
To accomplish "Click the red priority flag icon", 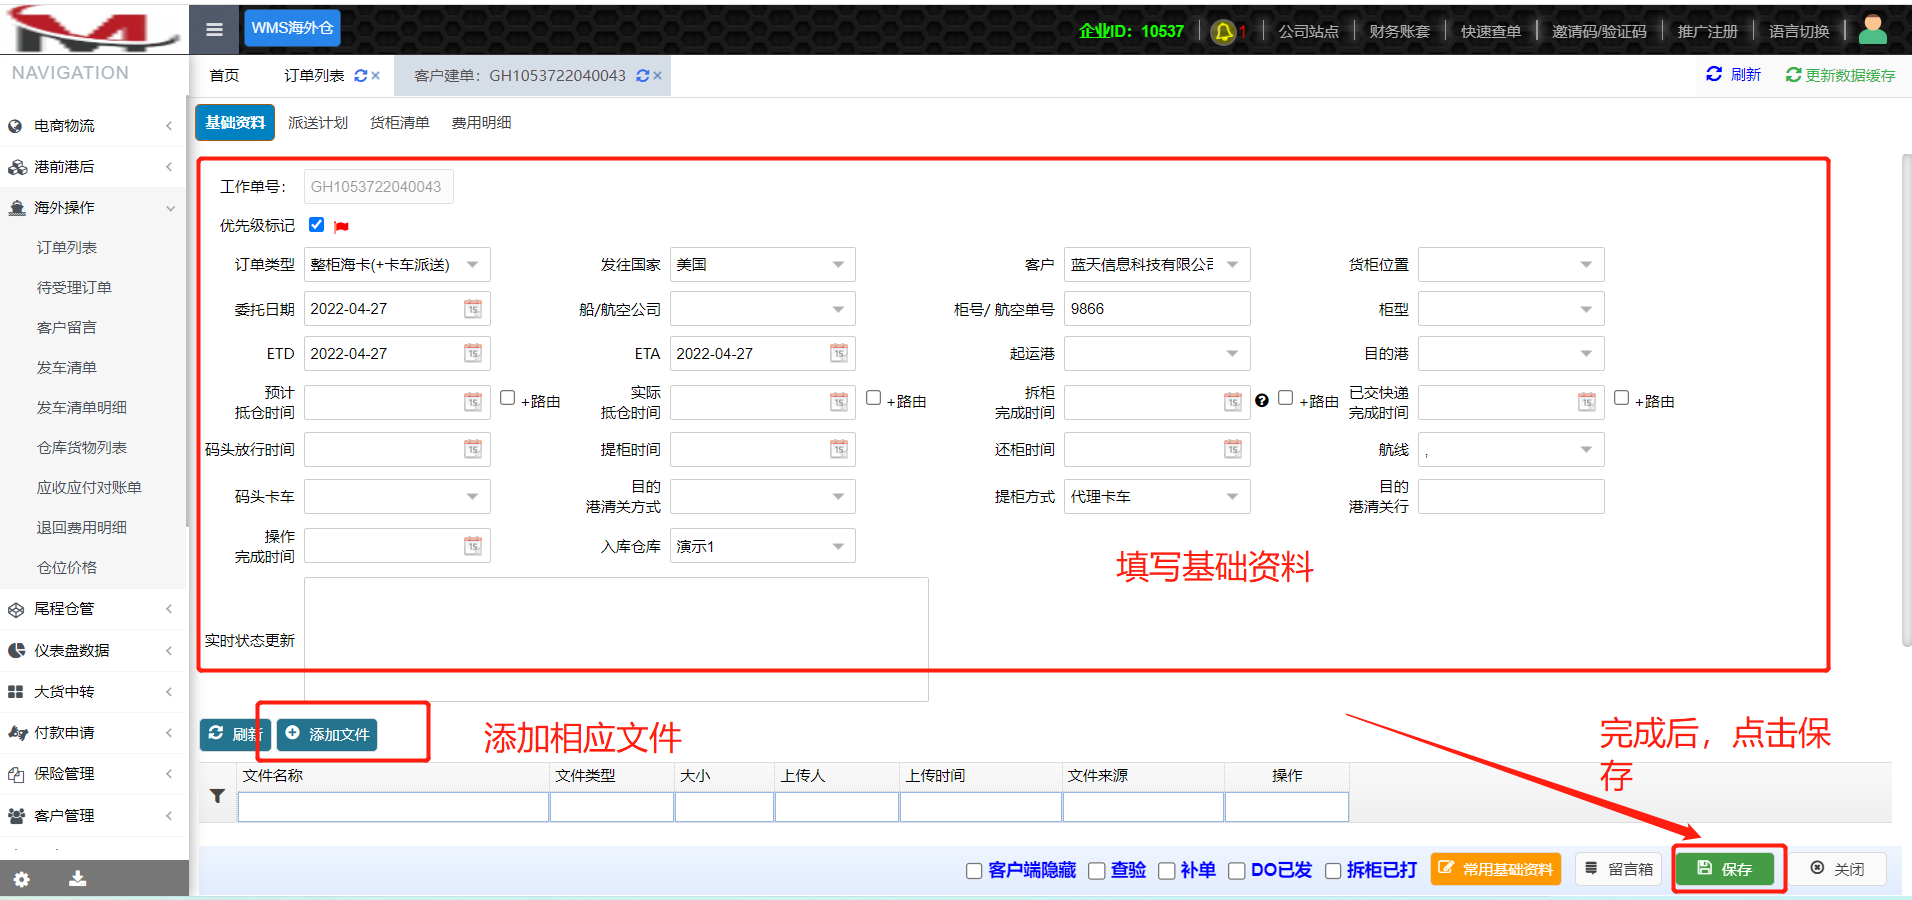I will pos(341,226).
